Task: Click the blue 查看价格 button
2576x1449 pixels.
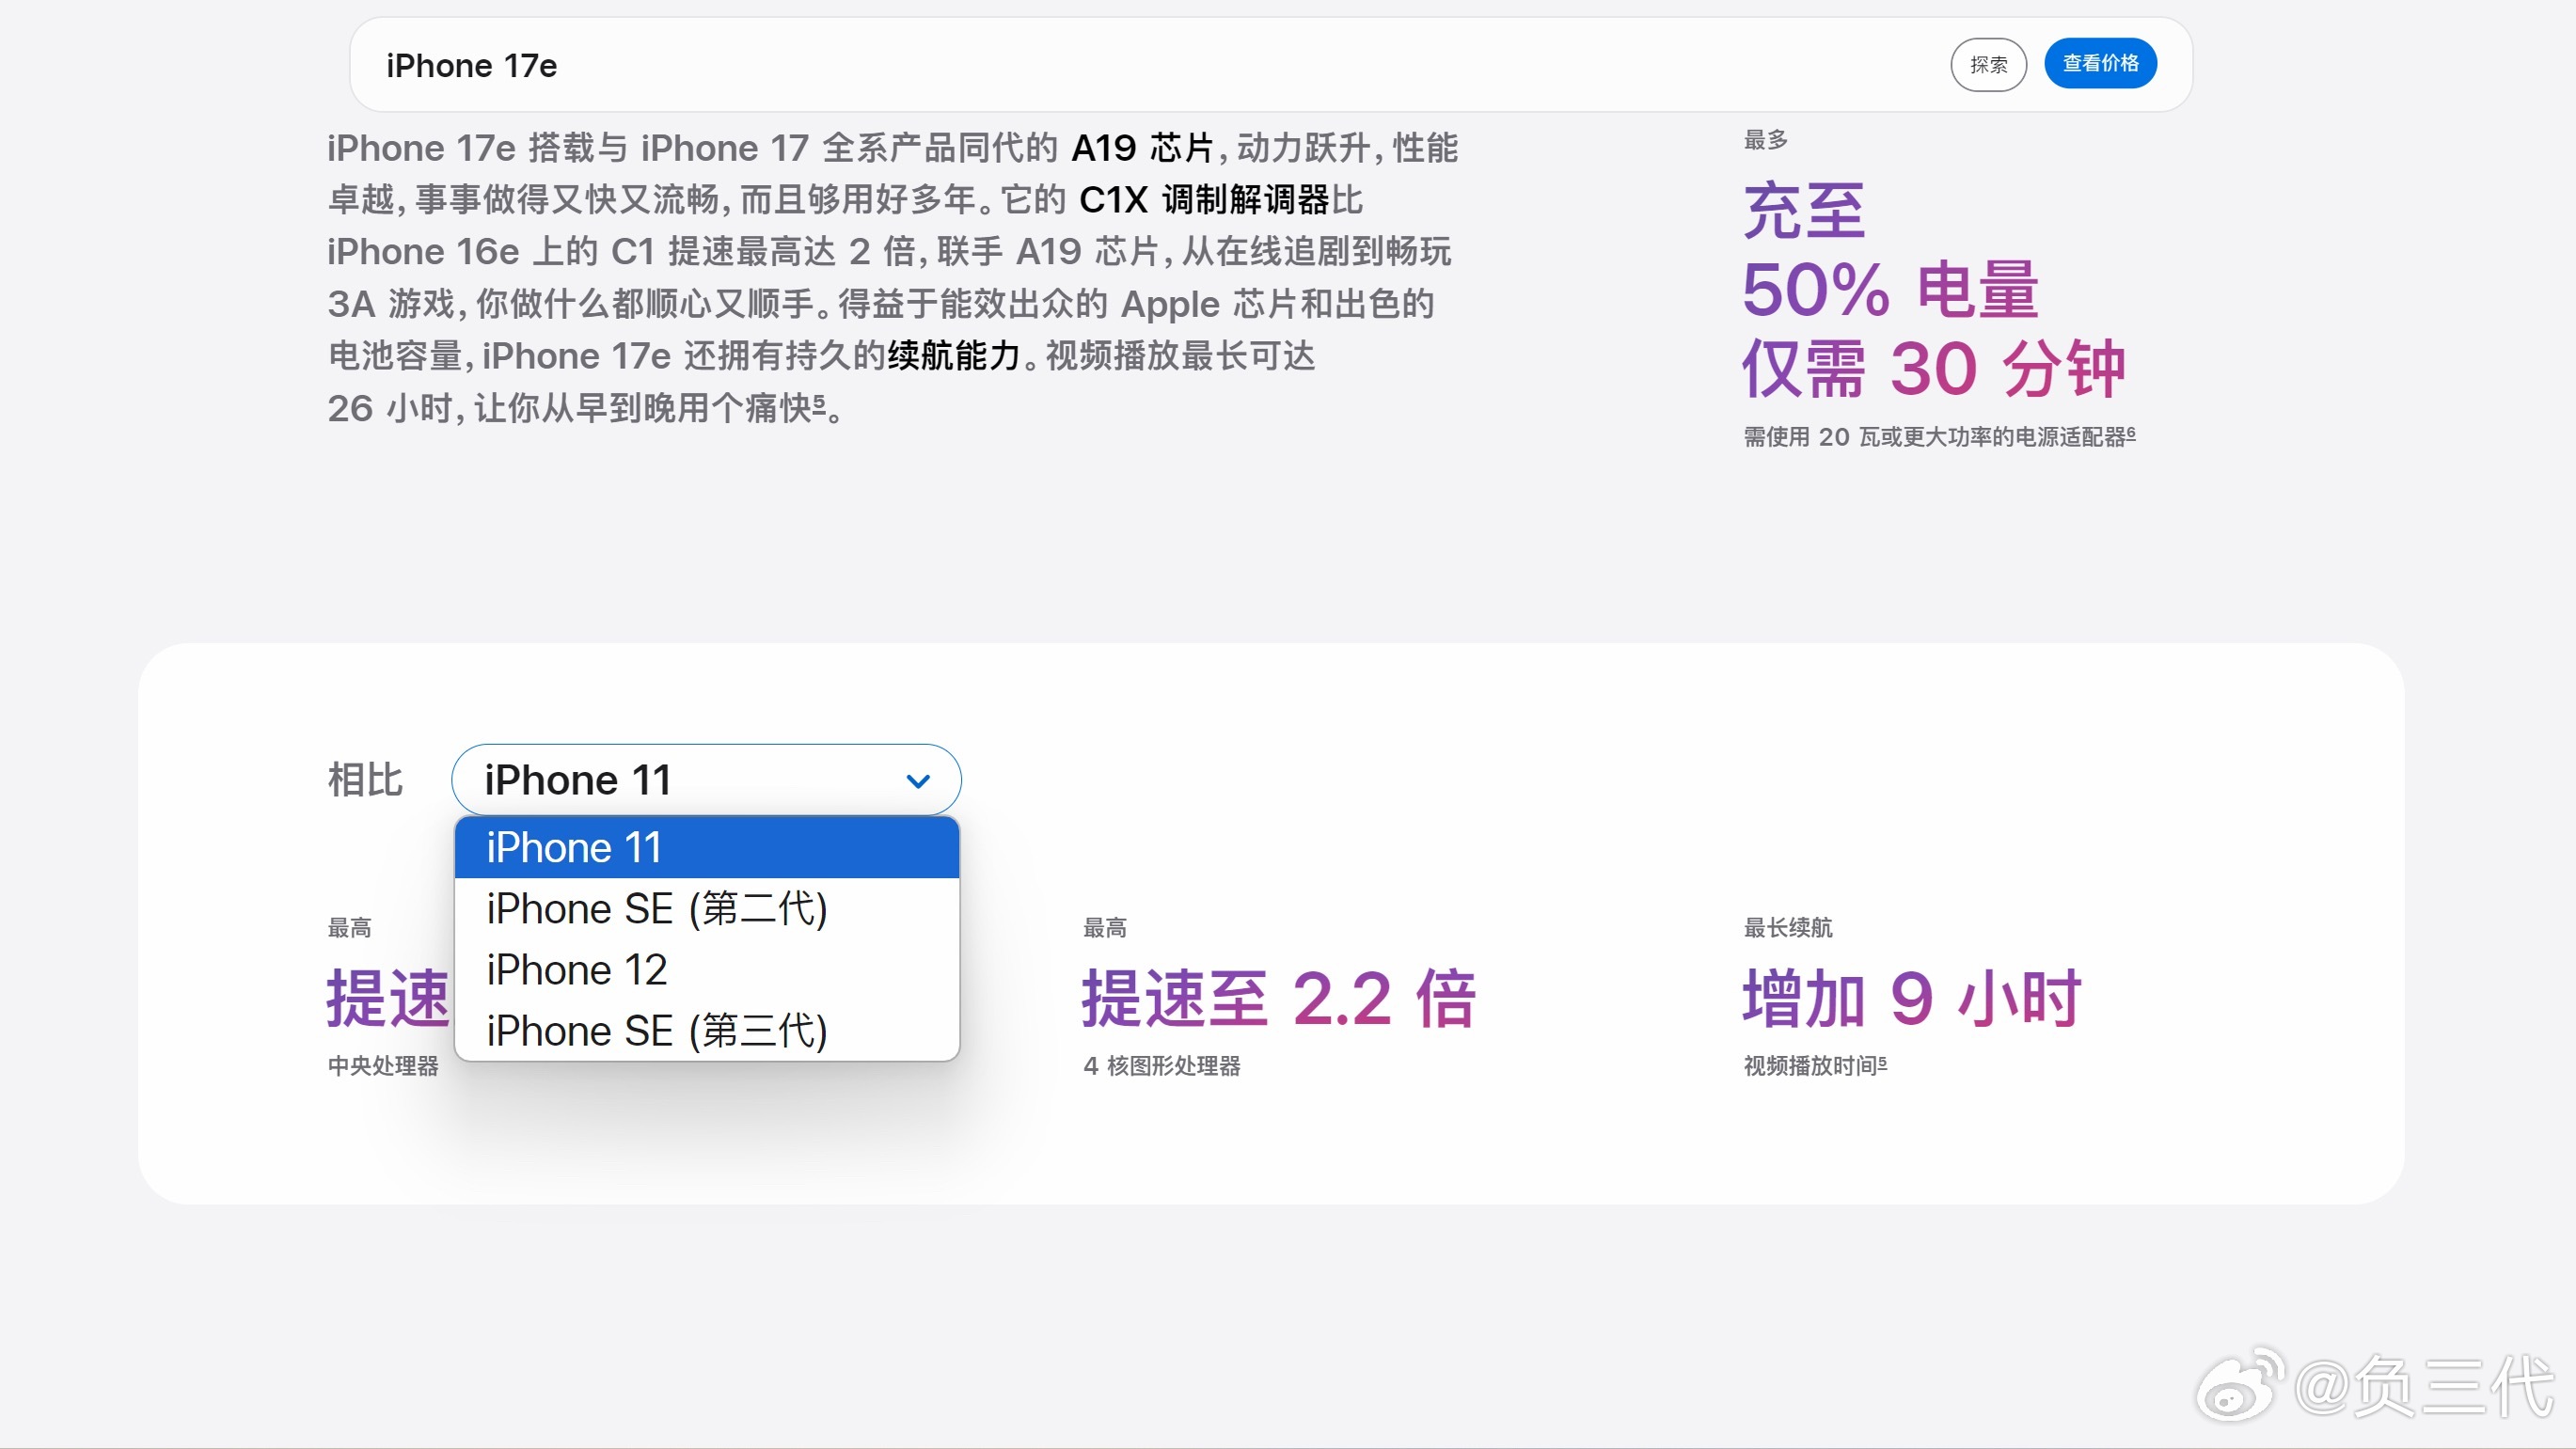Action: [2100, 64]
